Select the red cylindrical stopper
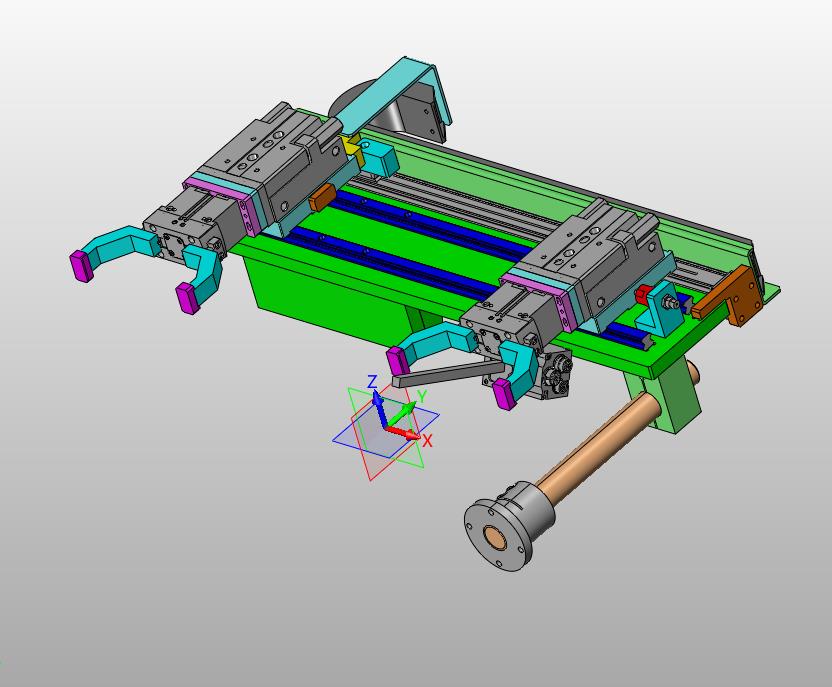Image resolution: width=832 pixels, height=687 pixels. (x=643, y=294)
